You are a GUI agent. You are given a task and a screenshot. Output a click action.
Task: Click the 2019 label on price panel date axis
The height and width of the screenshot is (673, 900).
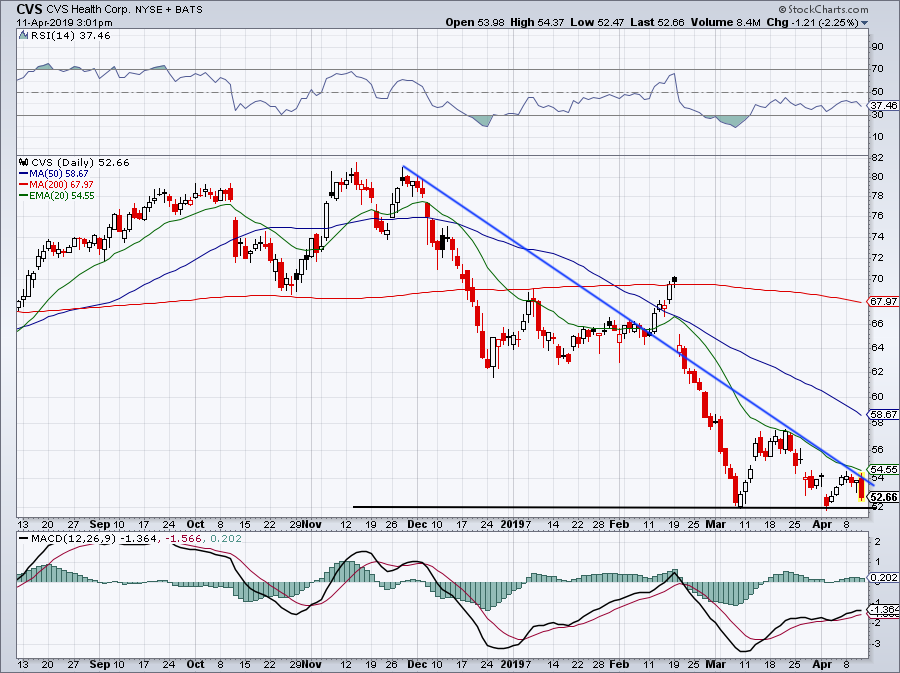click(513, 524)
